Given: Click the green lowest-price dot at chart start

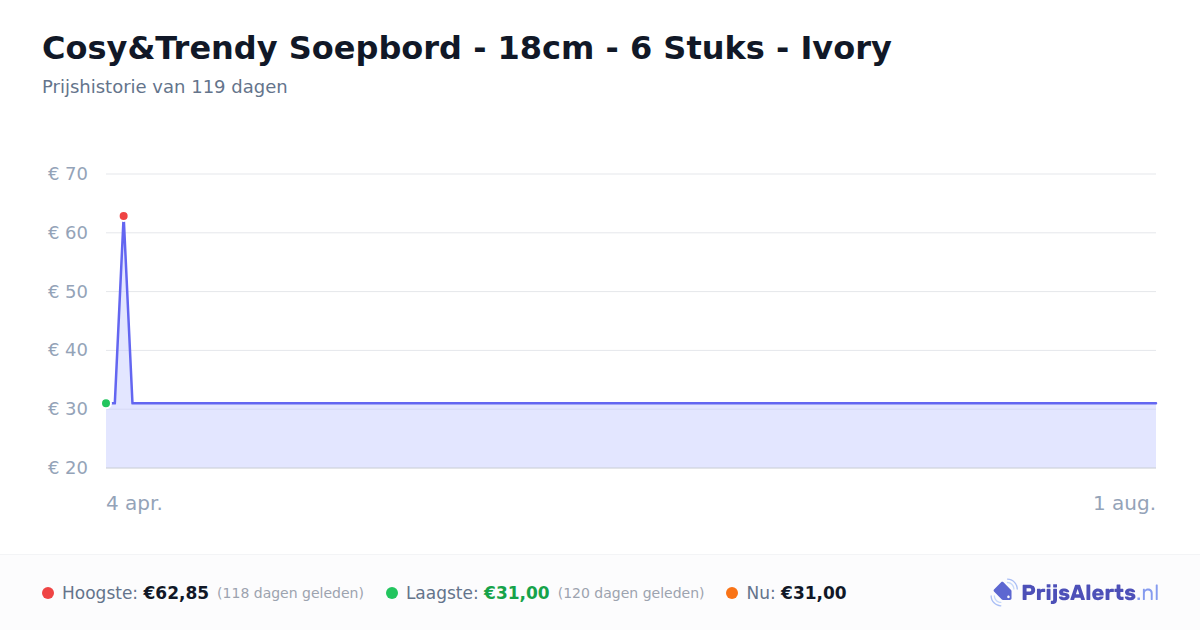Looking at the screenshot, I should click(x=106, y=403).
